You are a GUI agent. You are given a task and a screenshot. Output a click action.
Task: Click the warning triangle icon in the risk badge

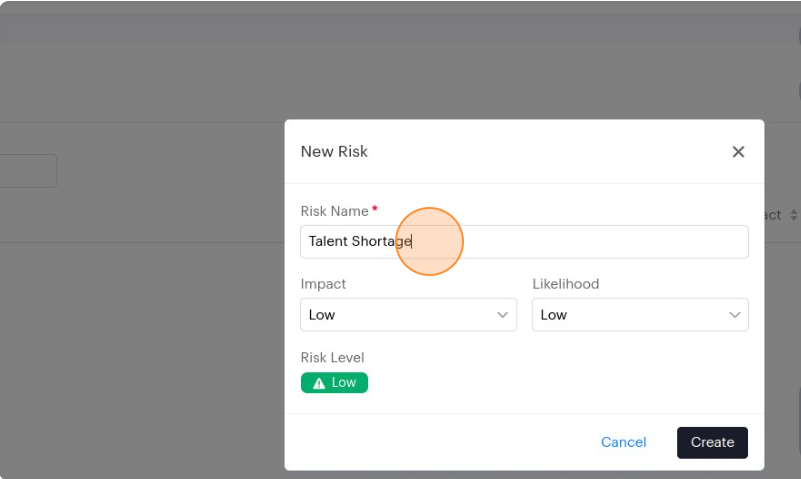click(319, 383)
